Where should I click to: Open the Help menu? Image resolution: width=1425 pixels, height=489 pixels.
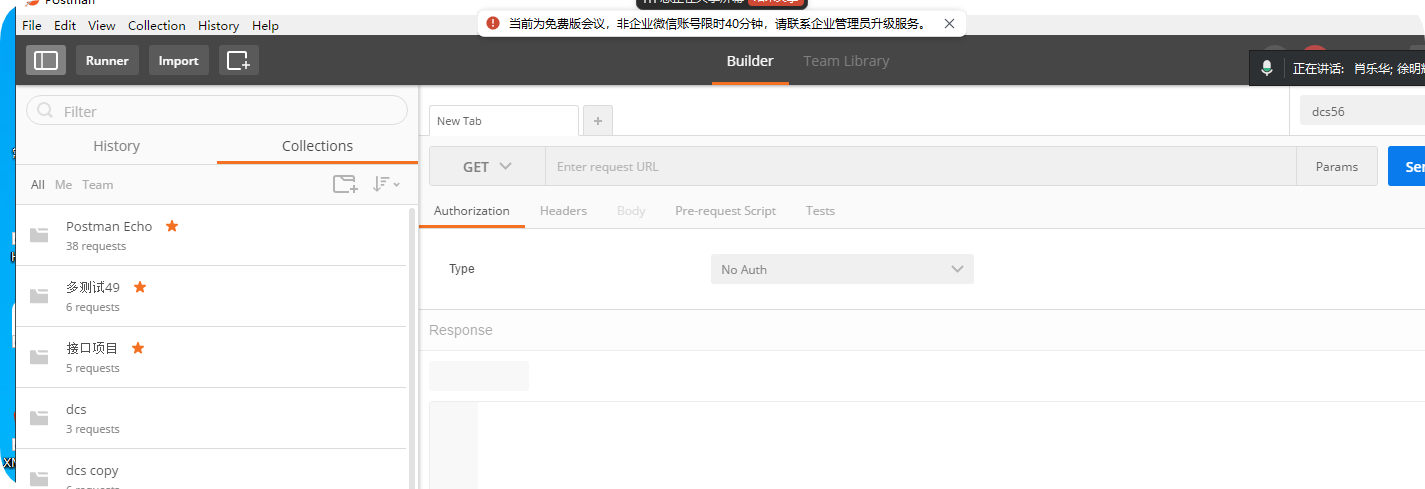265,26
